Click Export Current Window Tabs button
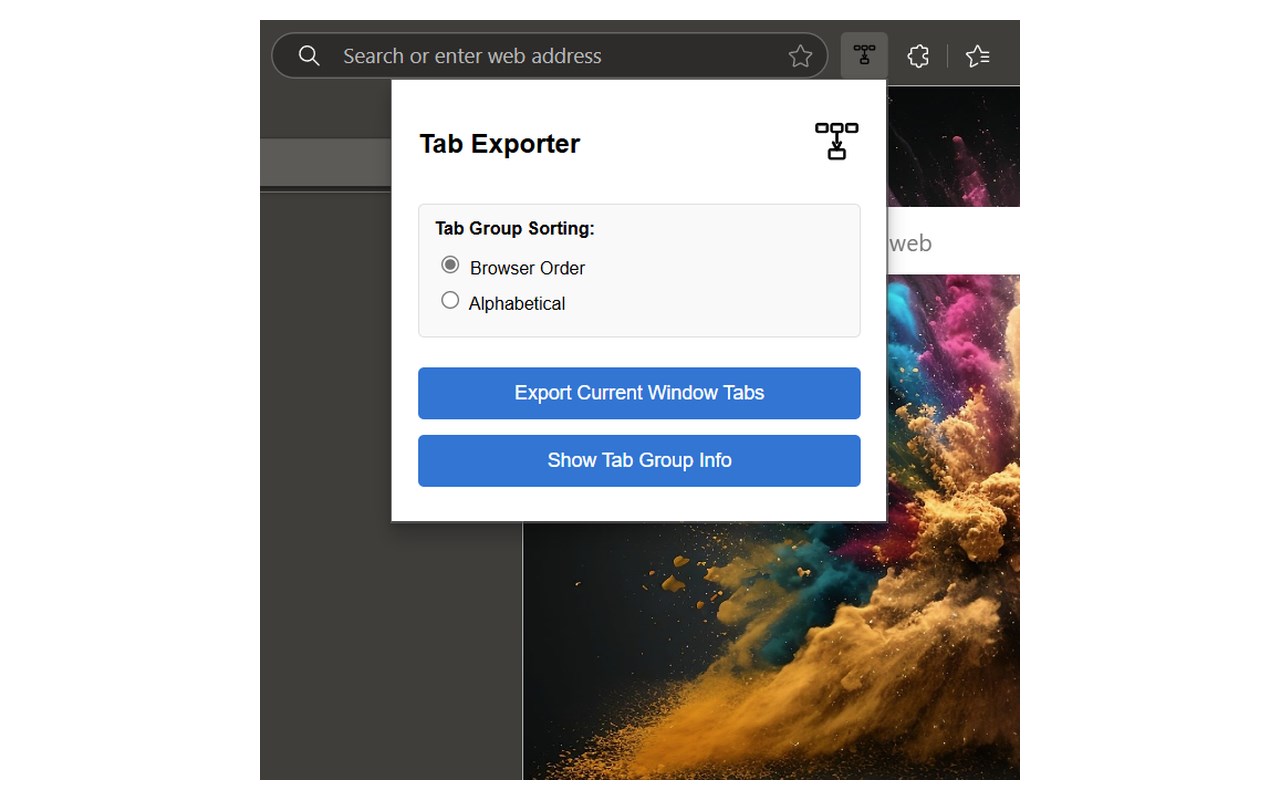Screen dimensions: 1280x800 [639, 393]
